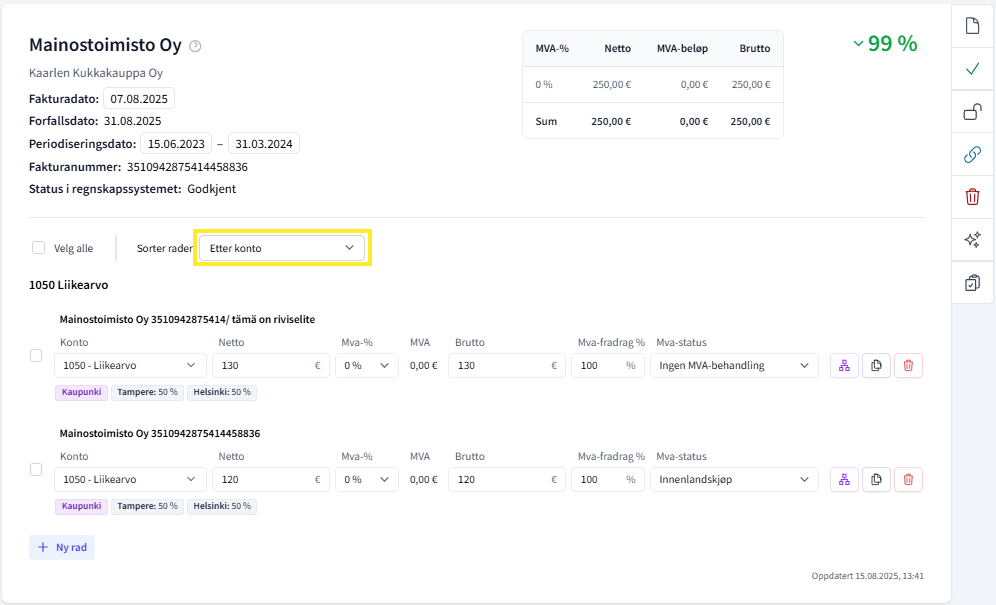The image size is (996, 605).
Task: Delete the first invoice row with 130 netto
Action: tap(908, 366)
